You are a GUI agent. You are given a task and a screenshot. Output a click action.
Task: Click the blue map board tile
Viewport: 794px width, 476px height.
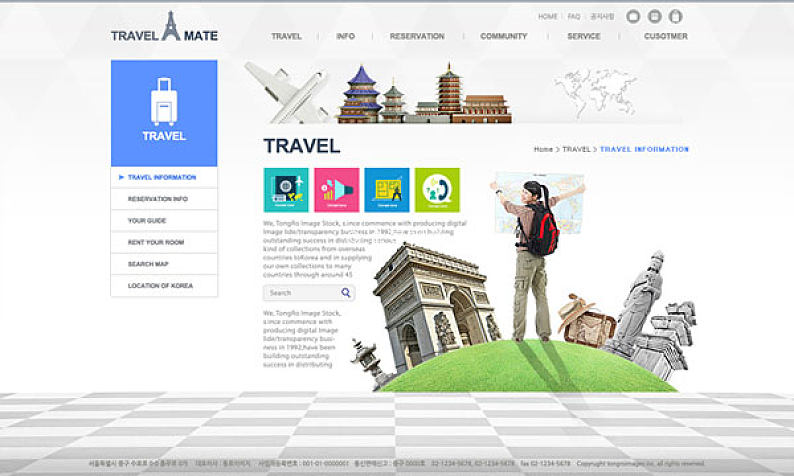point(387,190)
